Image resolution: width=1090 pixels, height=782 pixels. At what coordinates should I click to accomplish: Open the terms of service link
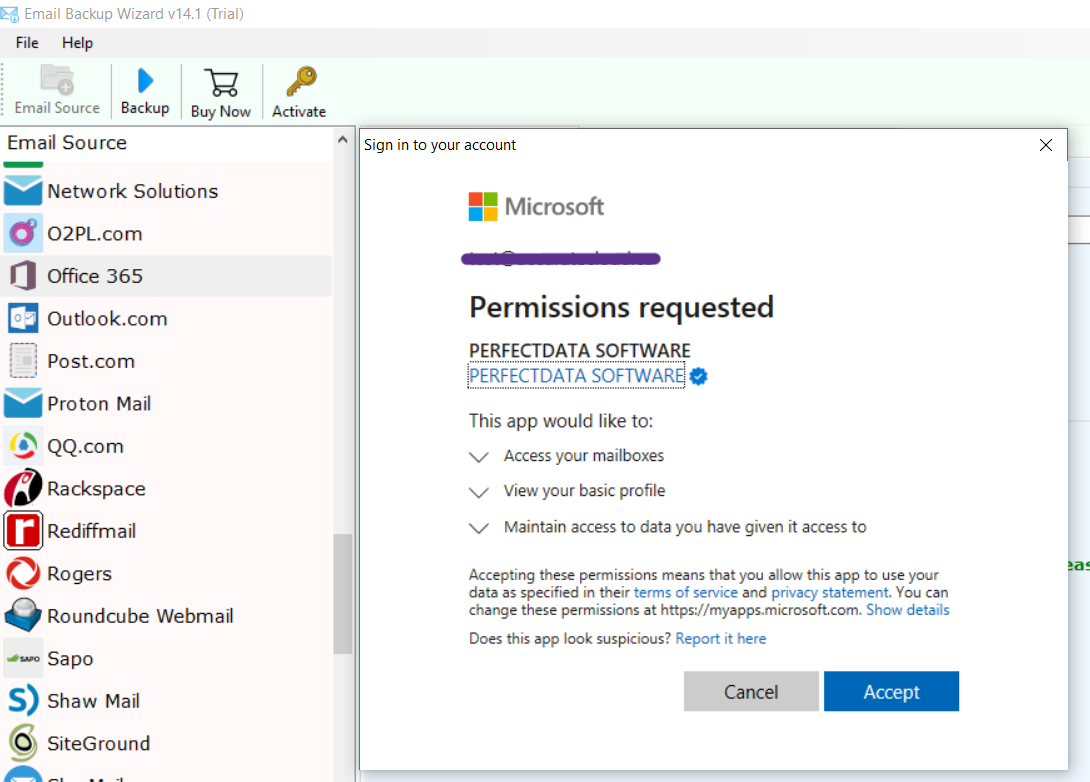click(685, 592)
